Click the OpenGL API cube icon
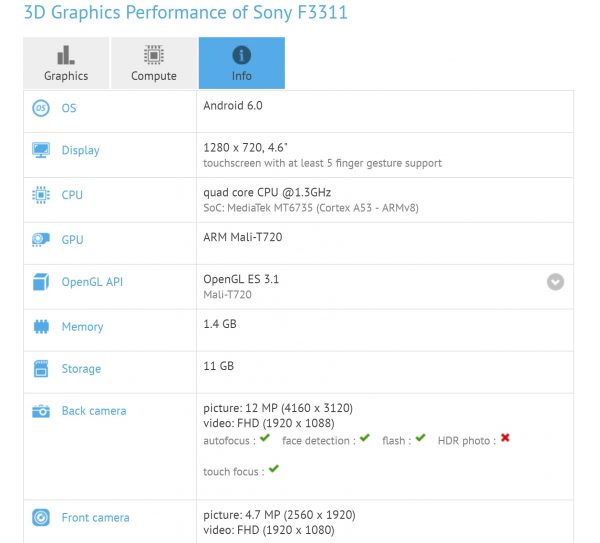The image size is (600, 543). (x=41, y=282)
